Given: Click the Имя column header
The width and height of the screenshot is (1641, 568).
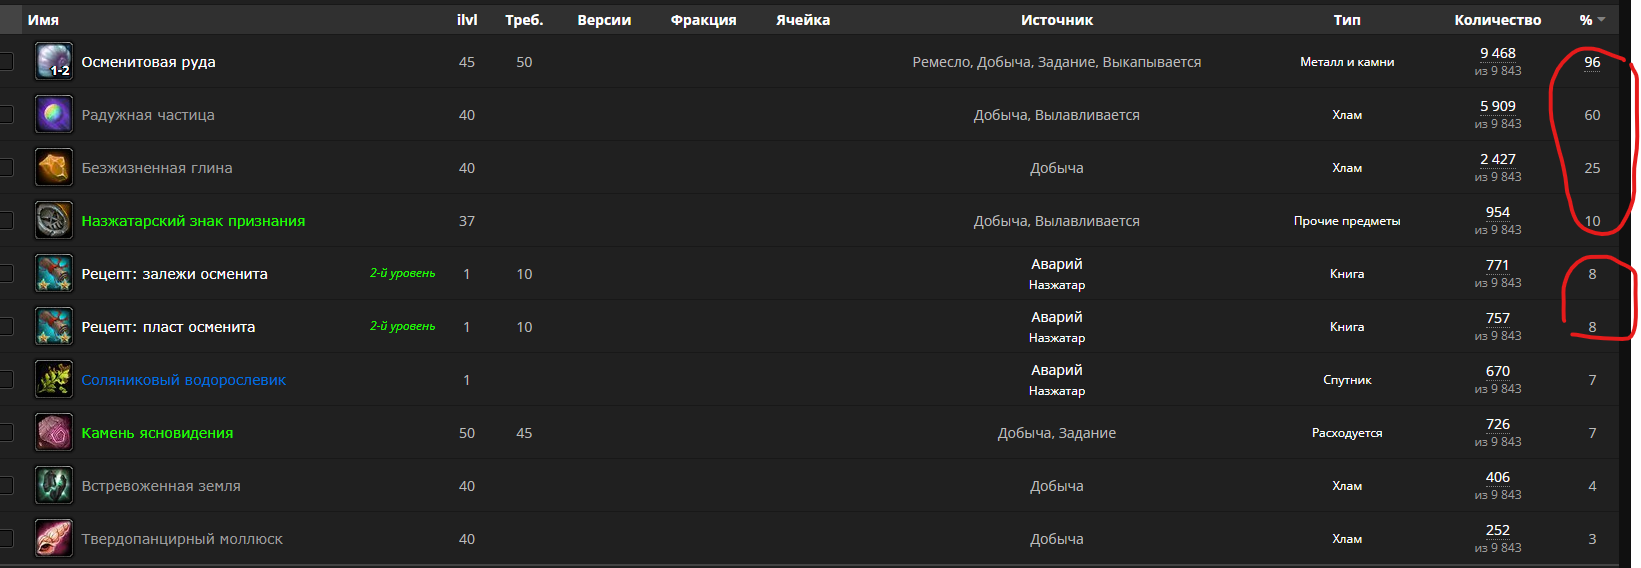Looking at the screenshot, I should coord(43,20).
